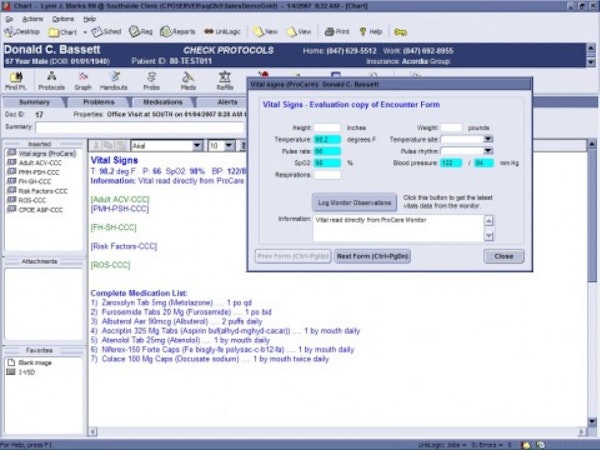Viewport: 600px width, 450px height.
Task: Switch to the Problems tab
Action: pyautogui.click(x=98, y=102)
